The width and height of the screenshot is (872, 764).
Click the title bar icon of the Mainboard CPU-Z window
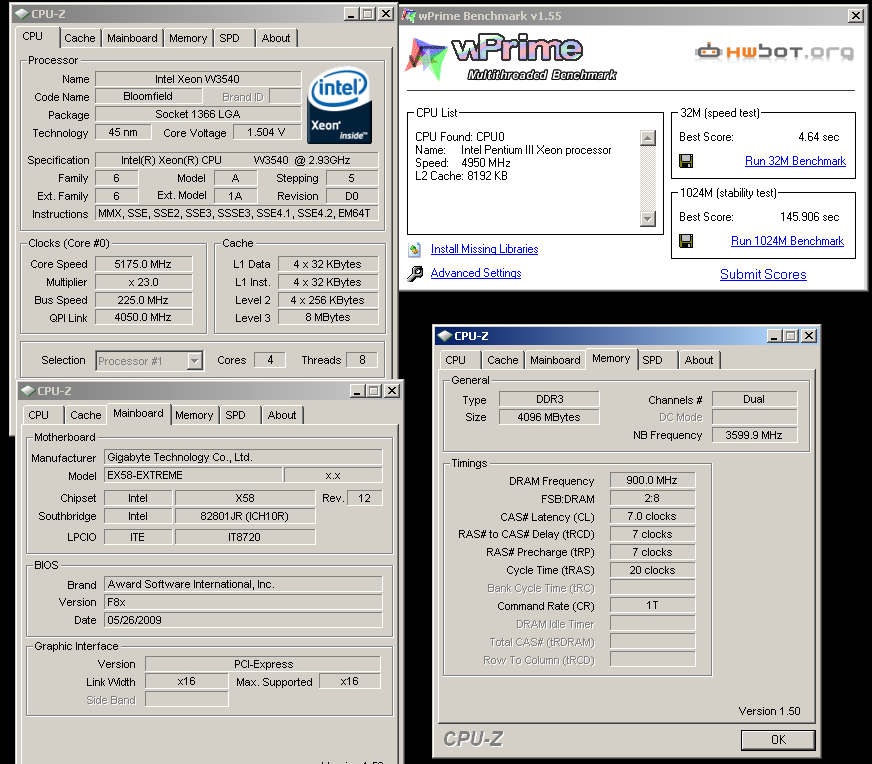pos(27,391)
